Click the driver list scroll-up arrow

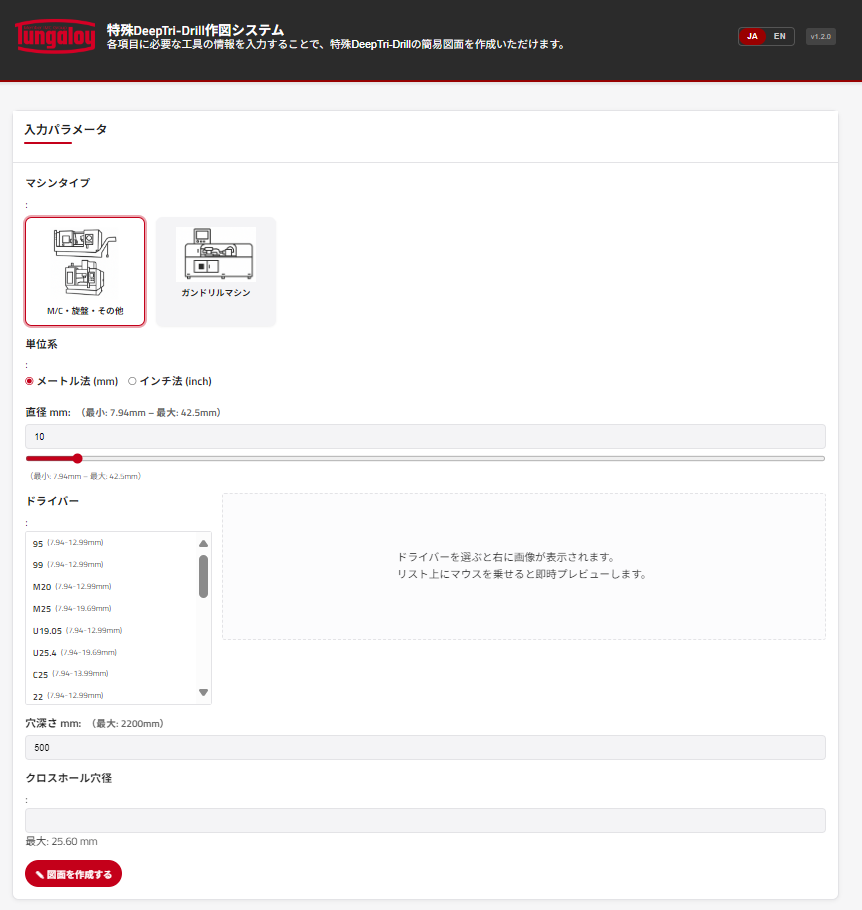point(203,544)
